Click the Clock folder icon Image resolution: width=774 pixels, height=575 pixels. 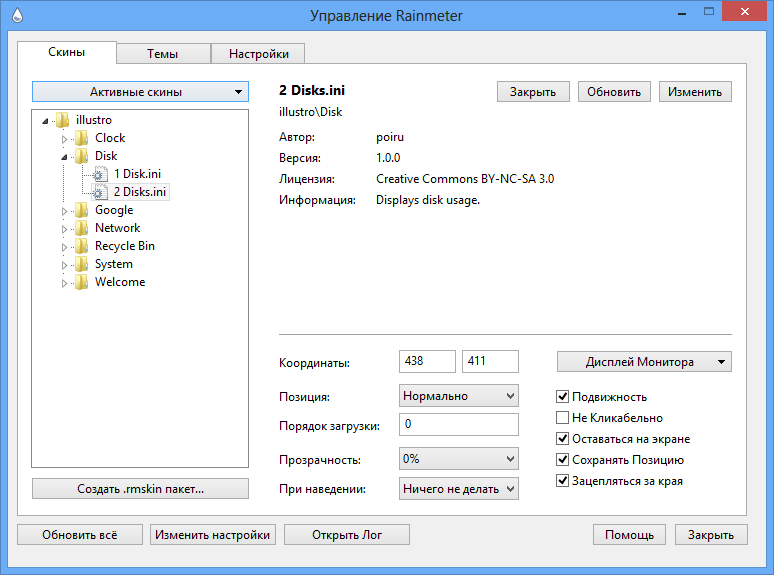tap(82, 138)
